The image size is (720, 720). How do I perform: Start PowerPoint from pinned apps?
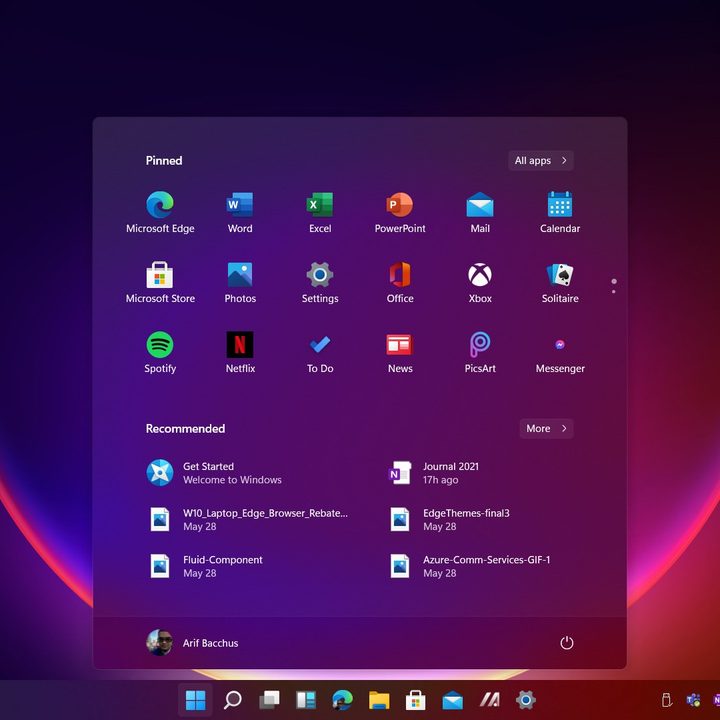coord(400,212)
